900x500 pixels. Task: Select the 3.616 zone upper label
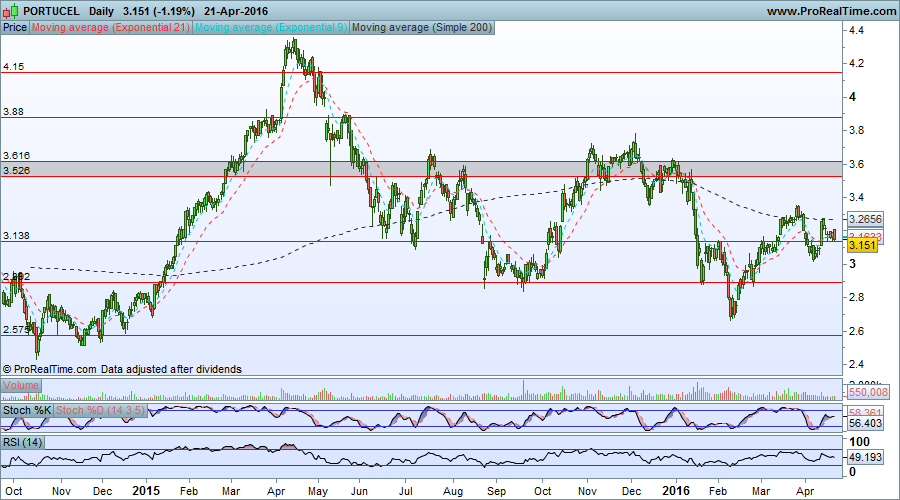pyautogui.click(x=16, y=156)
